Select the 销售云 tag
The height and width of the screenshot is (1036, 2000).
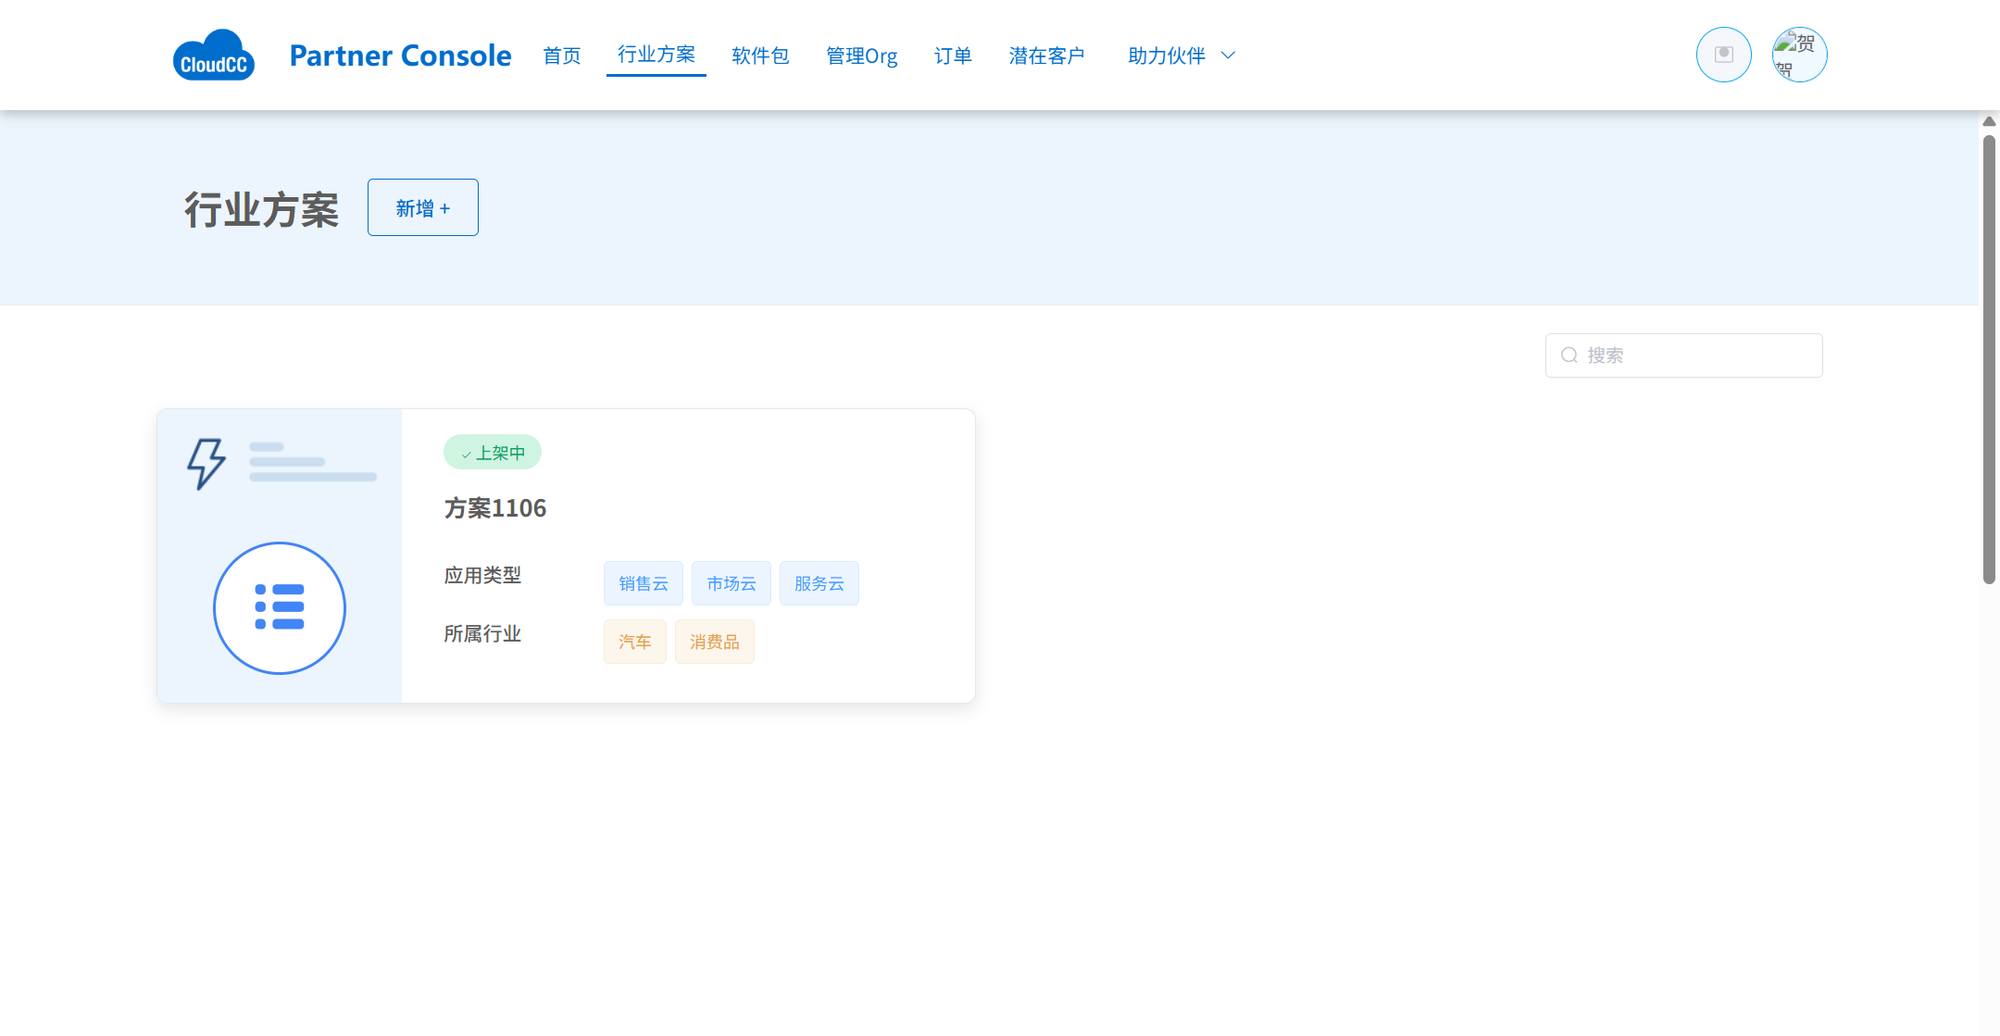pos(643,584)
